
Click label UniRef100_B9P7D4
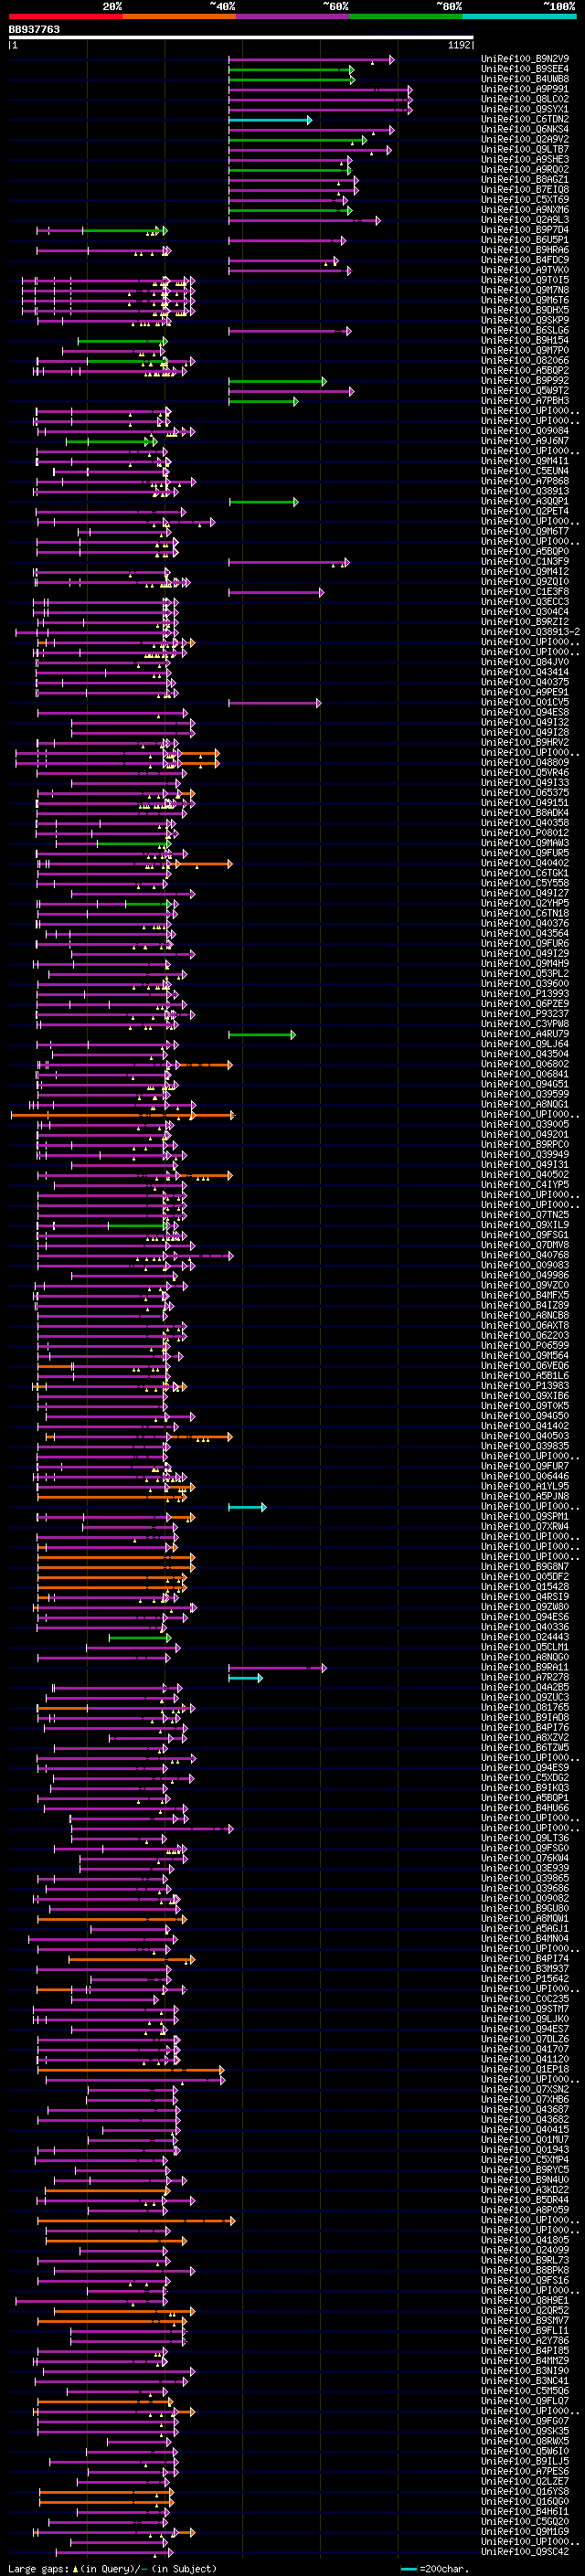click(525, 229)
